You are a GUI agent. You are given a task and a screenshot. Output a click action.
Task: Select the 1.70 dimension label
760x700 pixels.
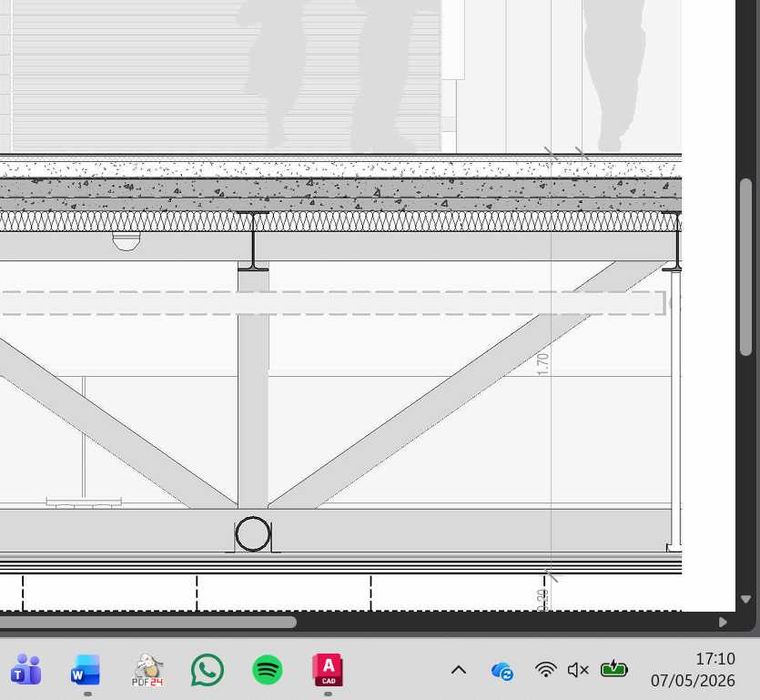pos(543,365)
